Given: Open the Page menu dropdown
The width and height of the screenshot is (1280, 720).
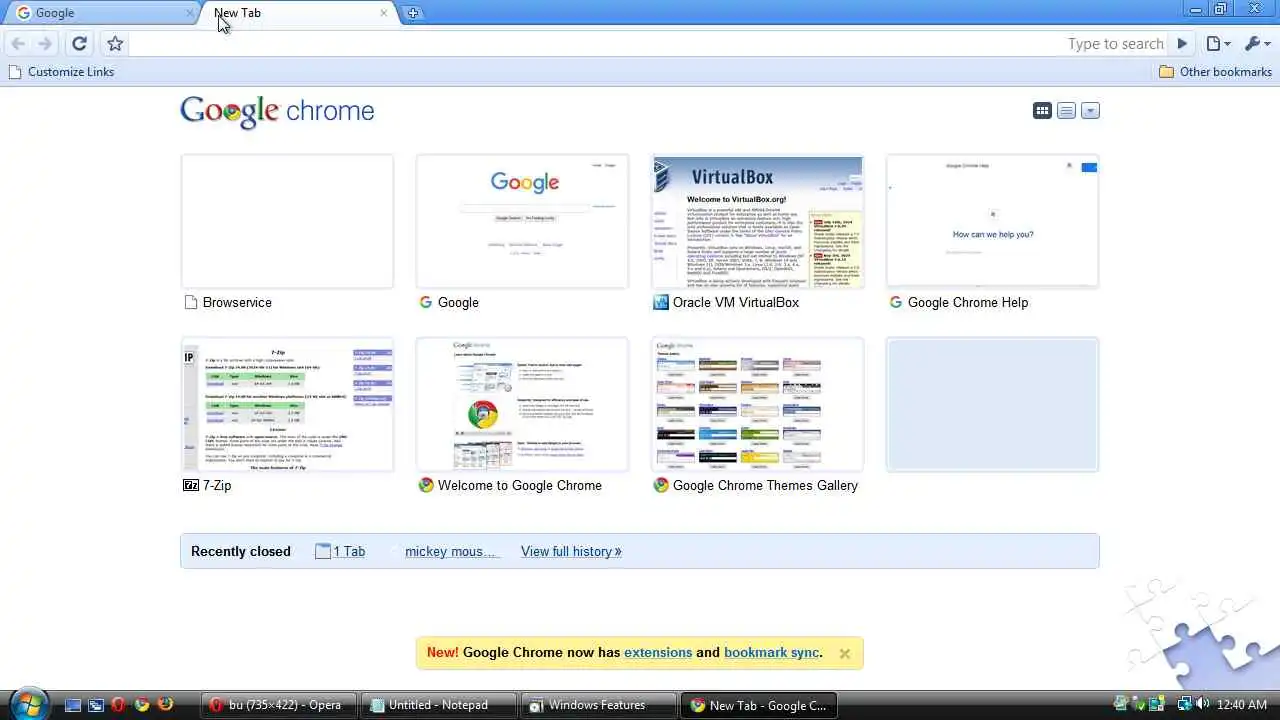Looking at the screenshot, I should tap(1217, 43).
